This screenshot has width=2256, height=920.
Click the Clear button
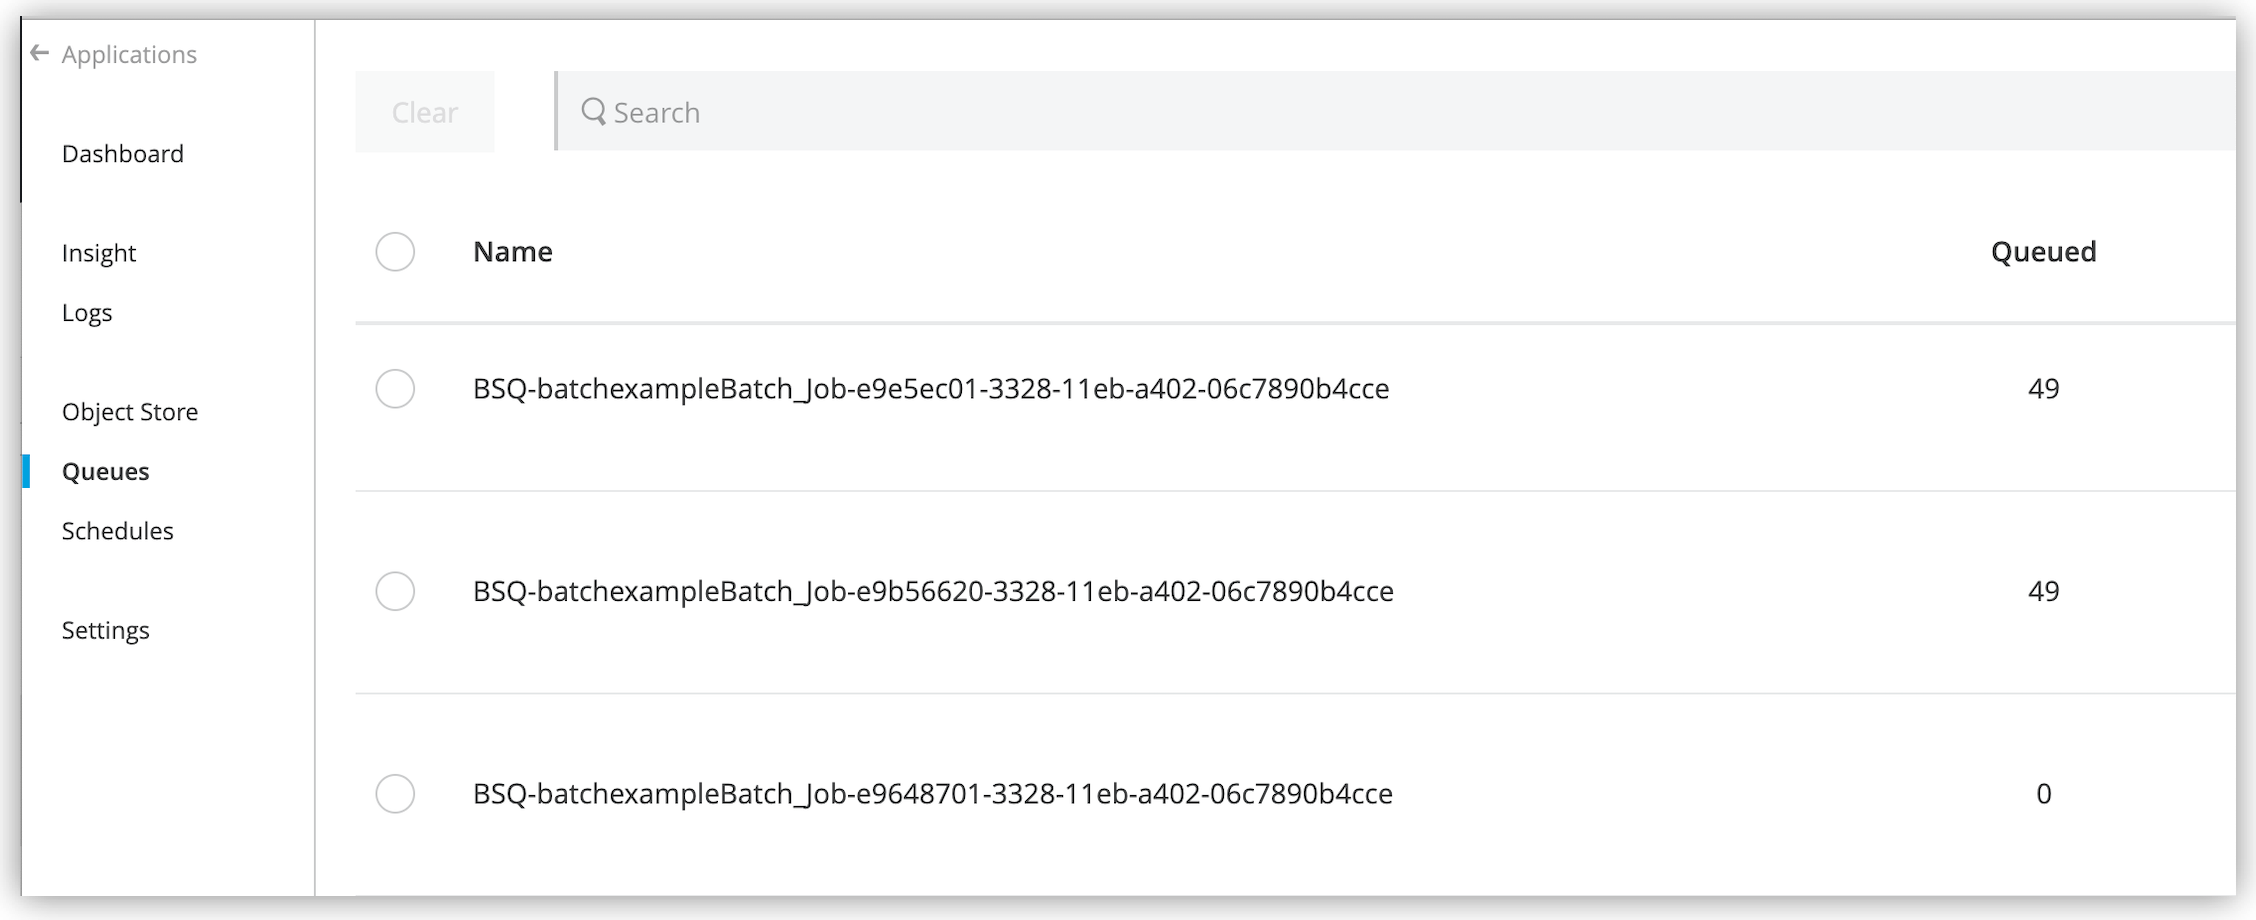click(425, 112)
